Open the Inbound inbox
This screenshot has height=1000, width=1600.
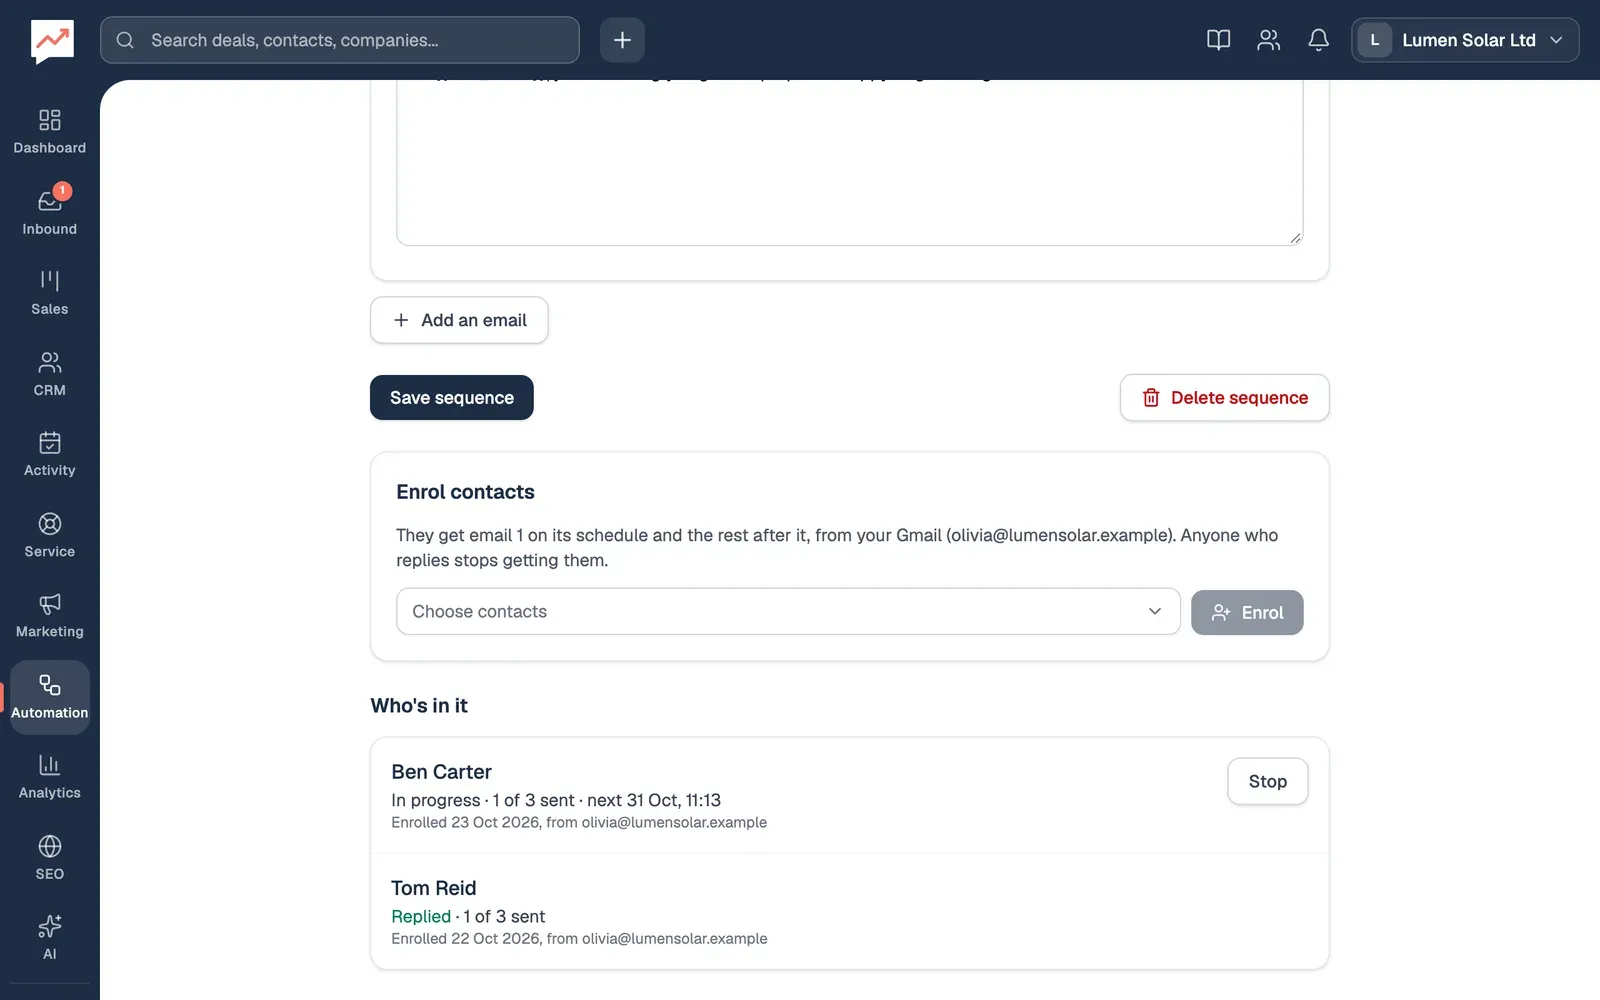pos(50,213)
